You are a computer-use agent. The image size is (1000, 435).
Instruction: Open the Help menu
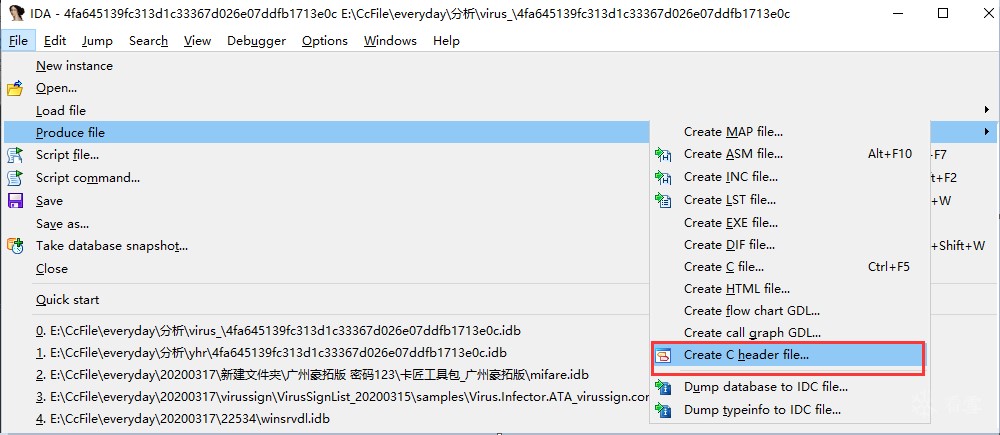coord(446,41)
